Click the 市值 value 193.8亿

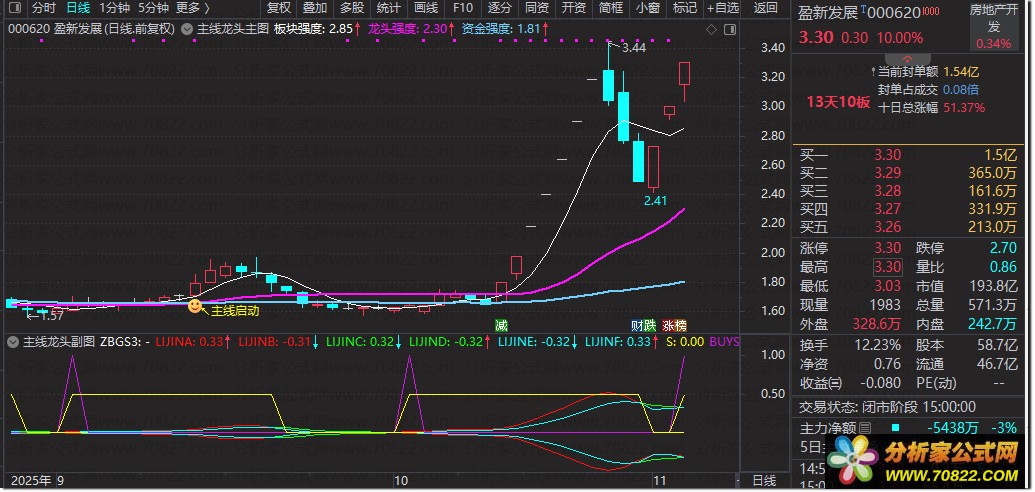tap(991, 287)
